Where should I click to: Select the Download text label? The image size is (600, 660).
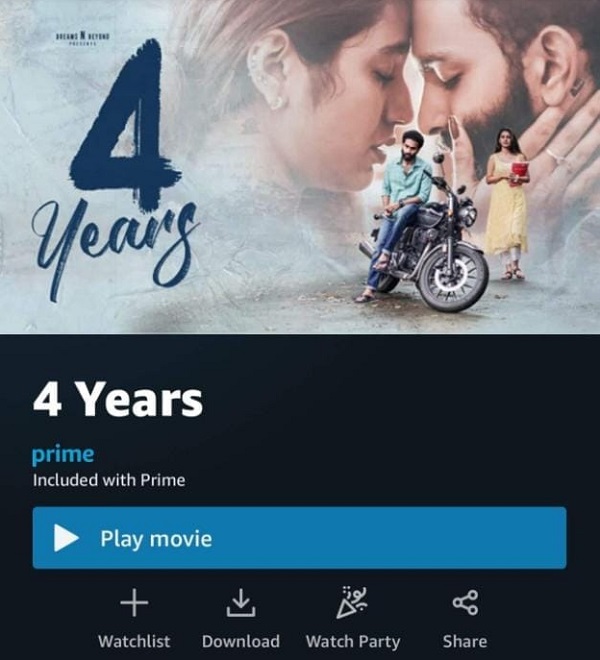241,641
